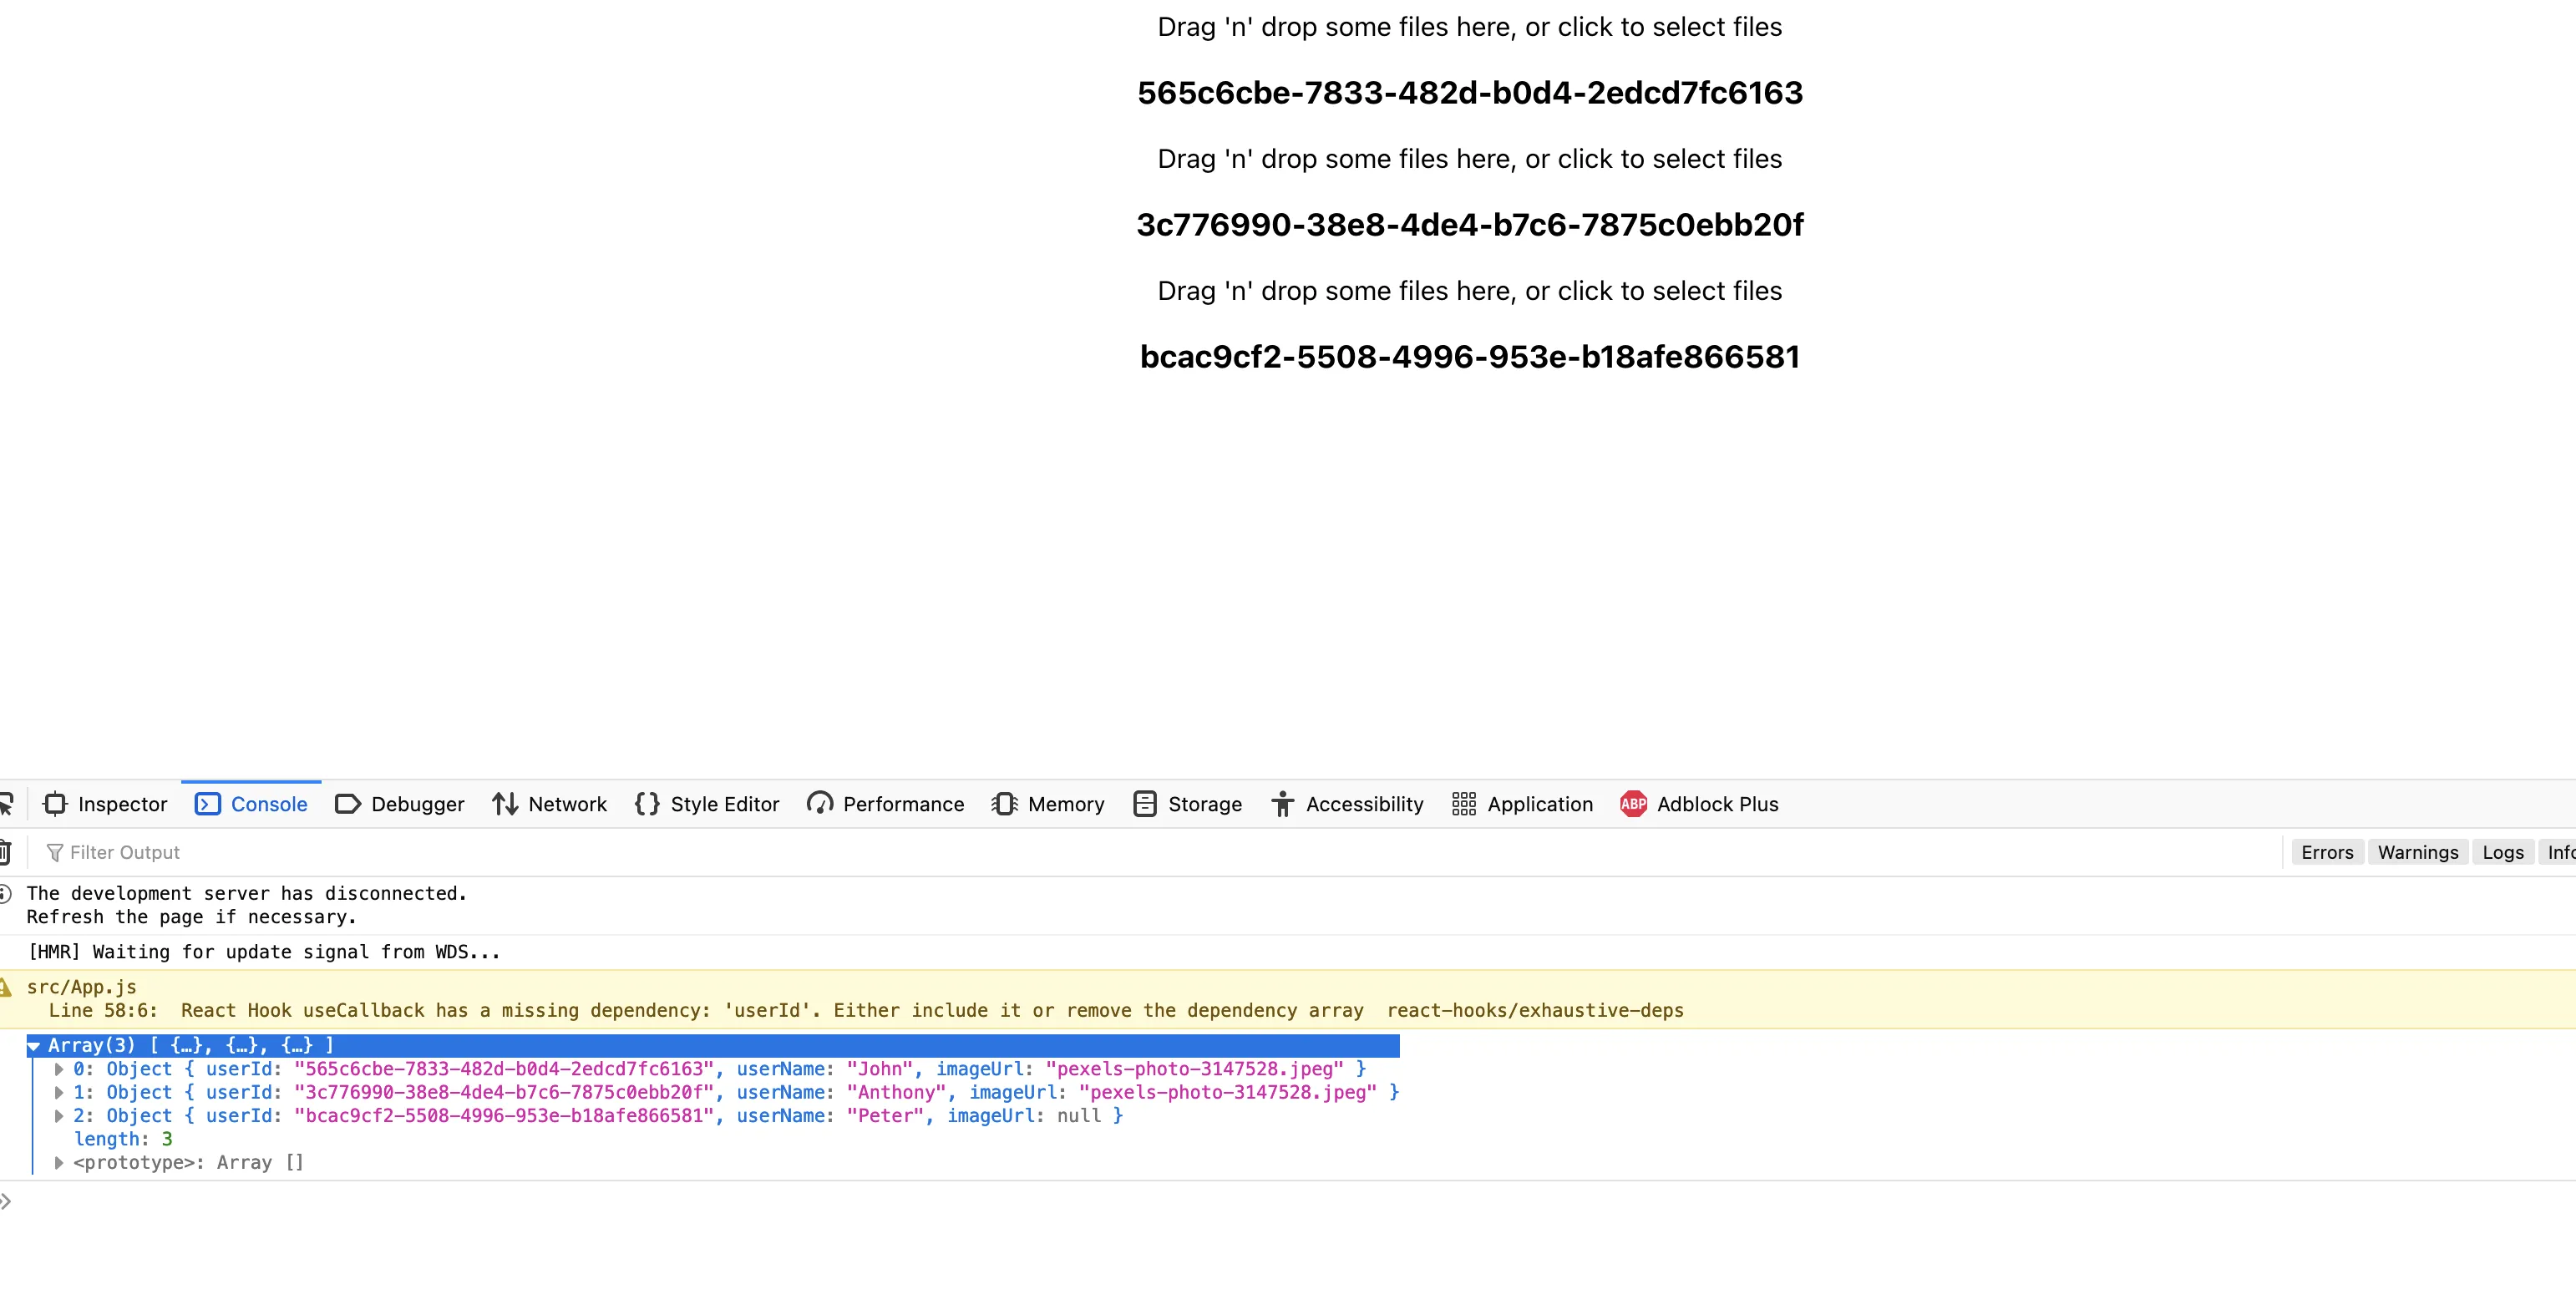Click the Adblock Plus ABP icon

[x=1633, y=804]
